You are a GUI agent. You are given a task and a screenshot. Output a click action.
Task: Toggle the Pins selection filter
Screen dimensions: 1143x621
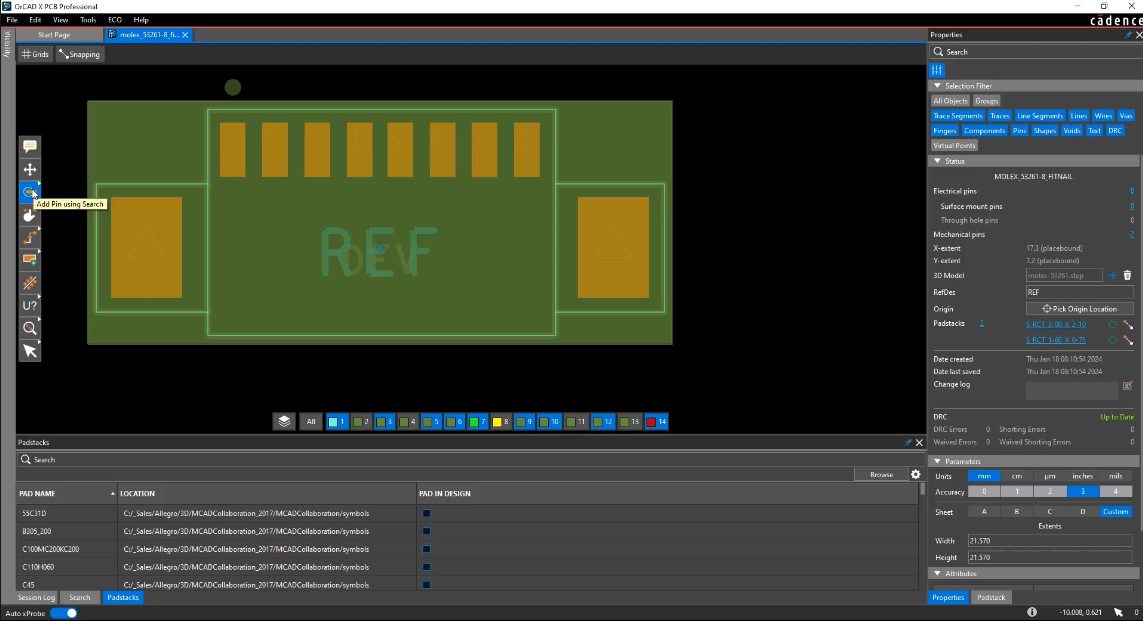coord(1019,131)
